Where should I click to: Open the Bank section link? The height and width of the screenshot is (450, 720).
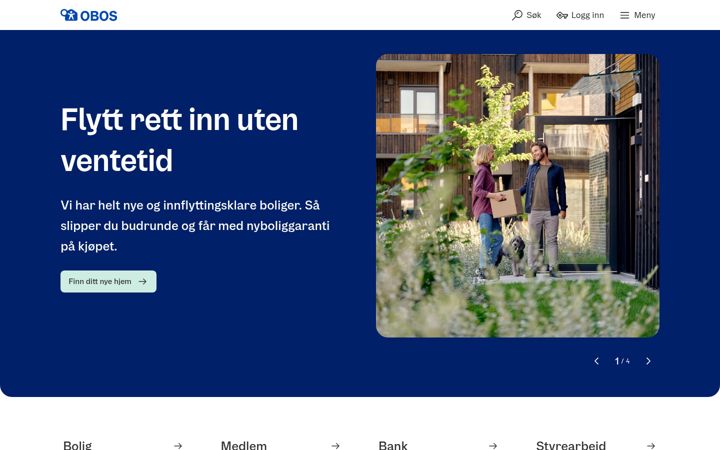coord(438,445)
